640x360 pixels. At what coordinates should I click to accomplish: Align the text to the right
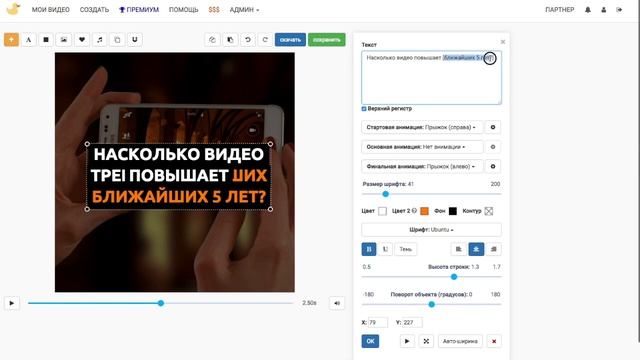tap(494, 249)
